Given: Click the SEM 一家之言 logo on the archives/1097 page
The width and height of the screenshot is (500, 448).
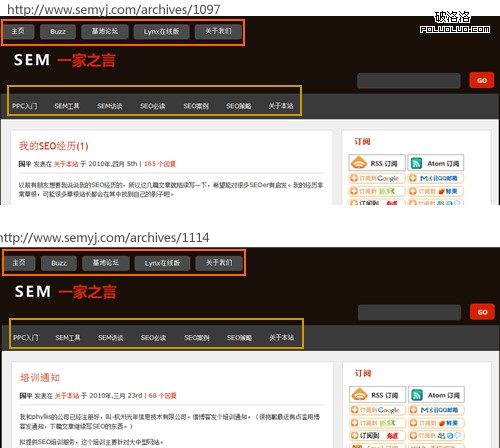Looking at the screenshot, I should pyautogui.click(x=65, y=61).
